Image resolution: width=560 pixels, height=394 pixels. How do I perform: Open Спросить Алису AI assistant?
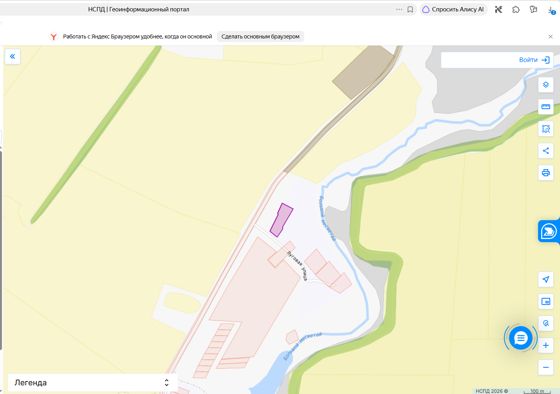pos(454,10)
